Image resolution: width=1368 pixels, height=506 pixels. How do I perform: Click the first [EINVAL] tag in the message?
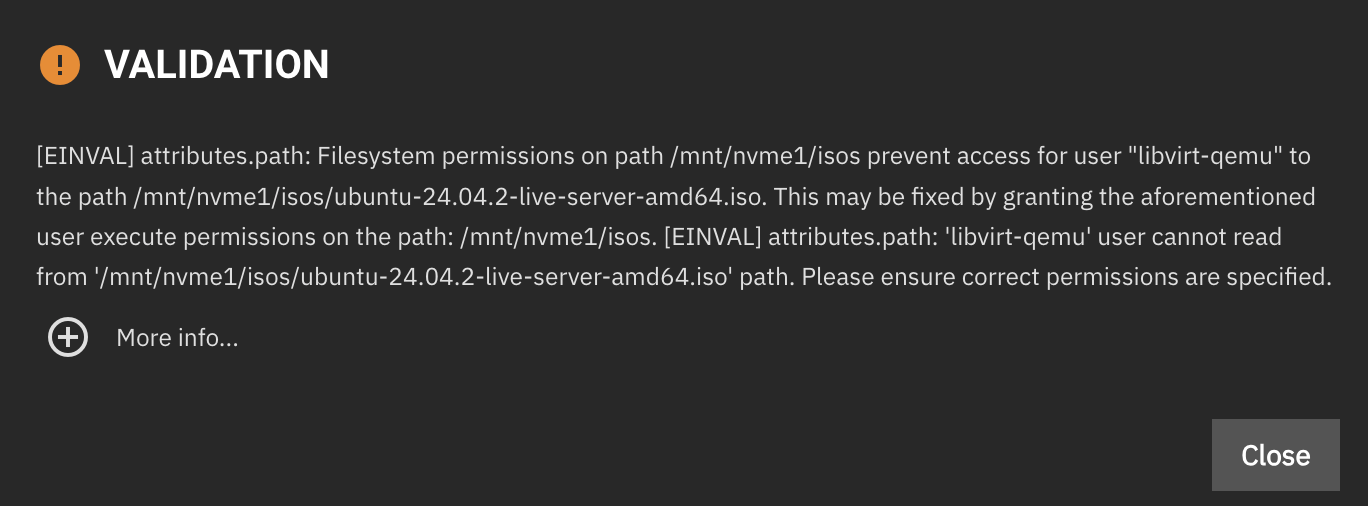(x=84, y=157)
